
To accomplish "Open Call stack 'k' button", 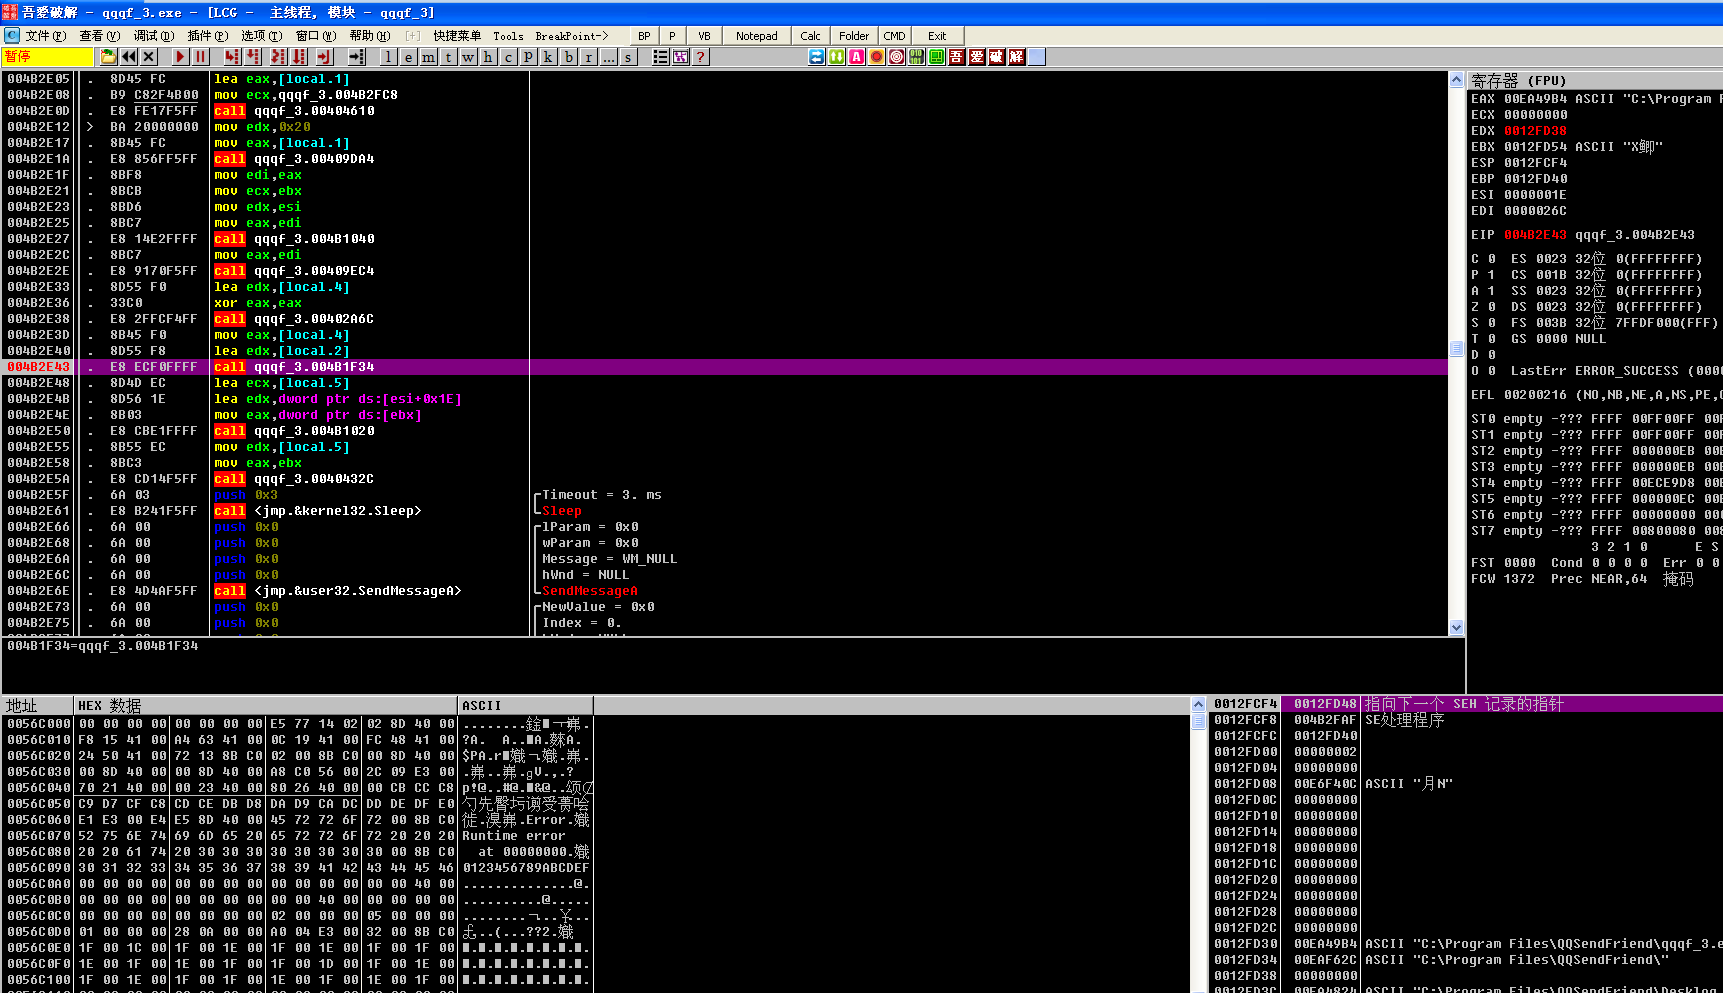I will click(x=548, y=57).
